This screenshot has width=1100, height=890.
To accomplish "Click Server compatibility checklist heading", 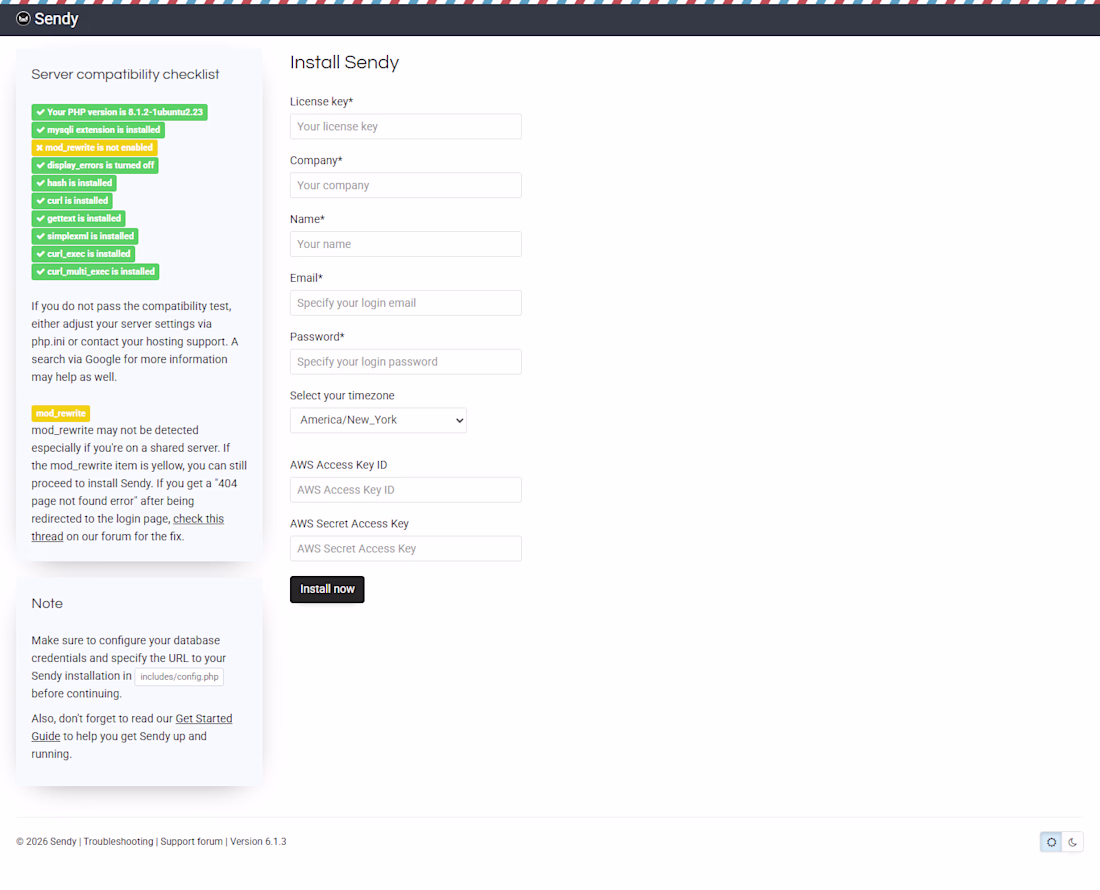I will pyautogui.click(x=125, y=74).
